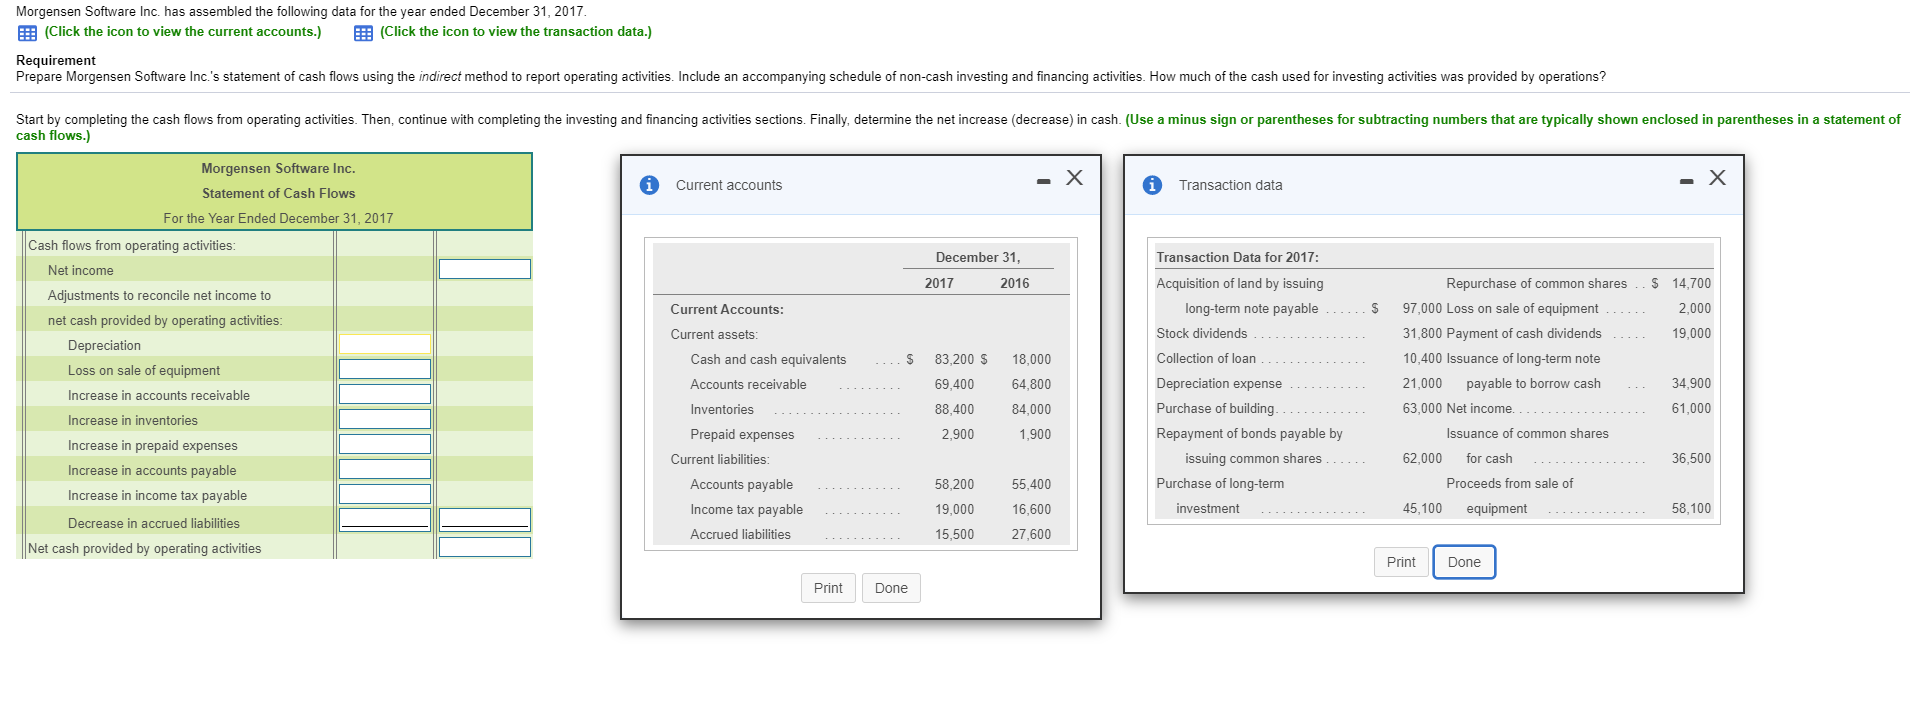
Task: Click the current accounts table icon
Action: (x=27, y=33)
